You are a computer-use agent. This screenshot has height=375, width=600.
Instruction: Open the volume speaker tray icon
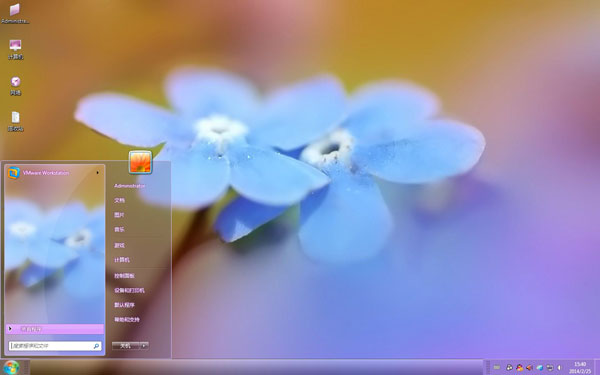(559, 368)
